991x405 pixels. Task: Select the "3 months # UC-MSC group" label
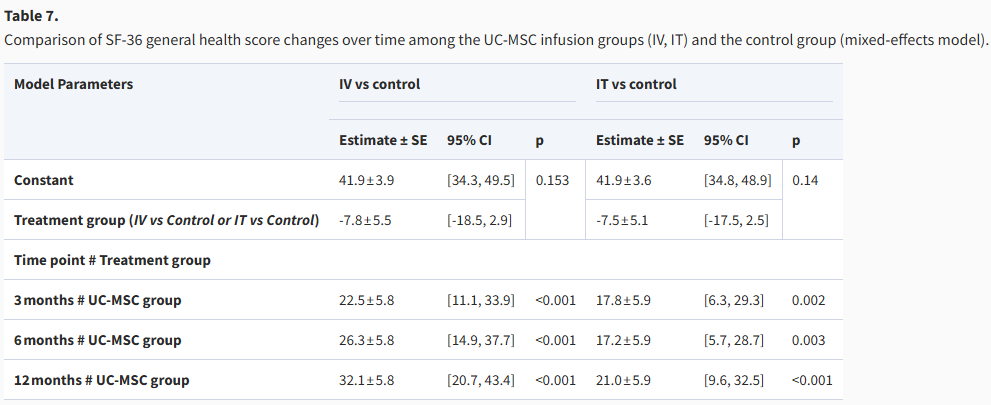point(97,300)
